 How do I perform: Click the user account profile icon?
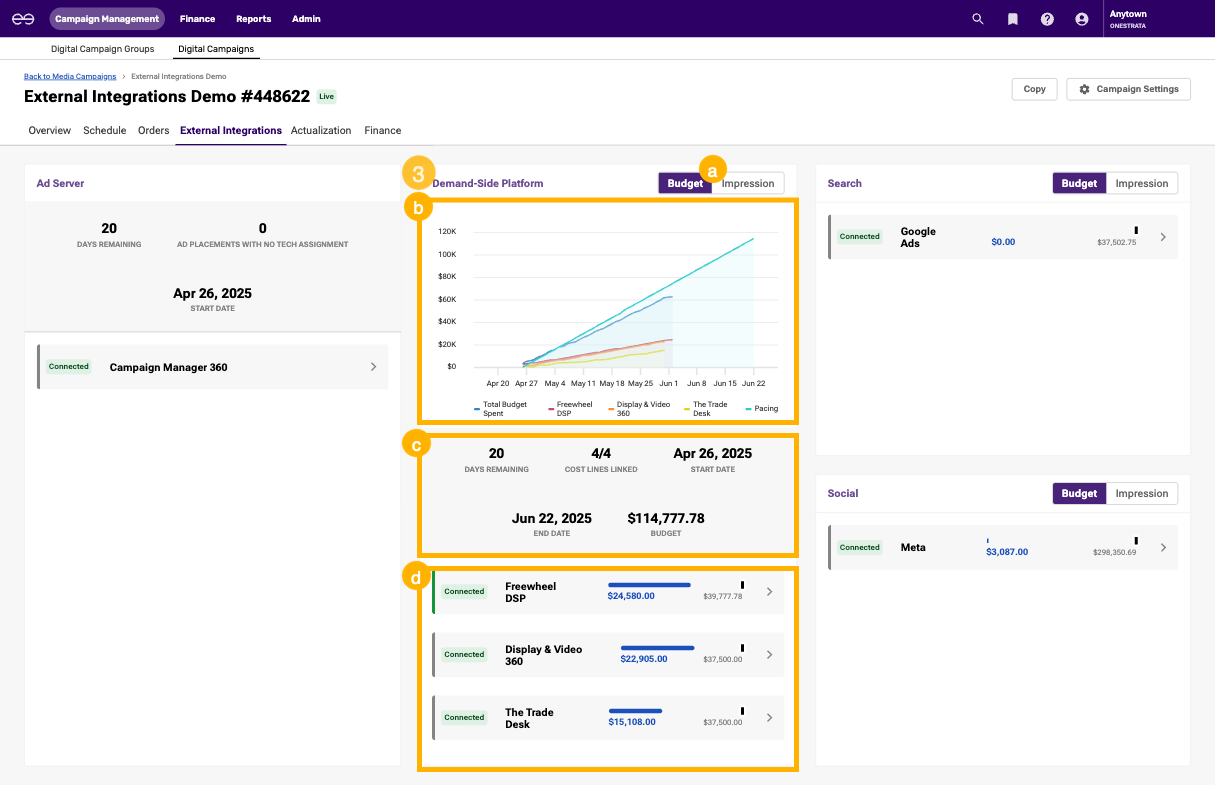tap(1081, 19)
